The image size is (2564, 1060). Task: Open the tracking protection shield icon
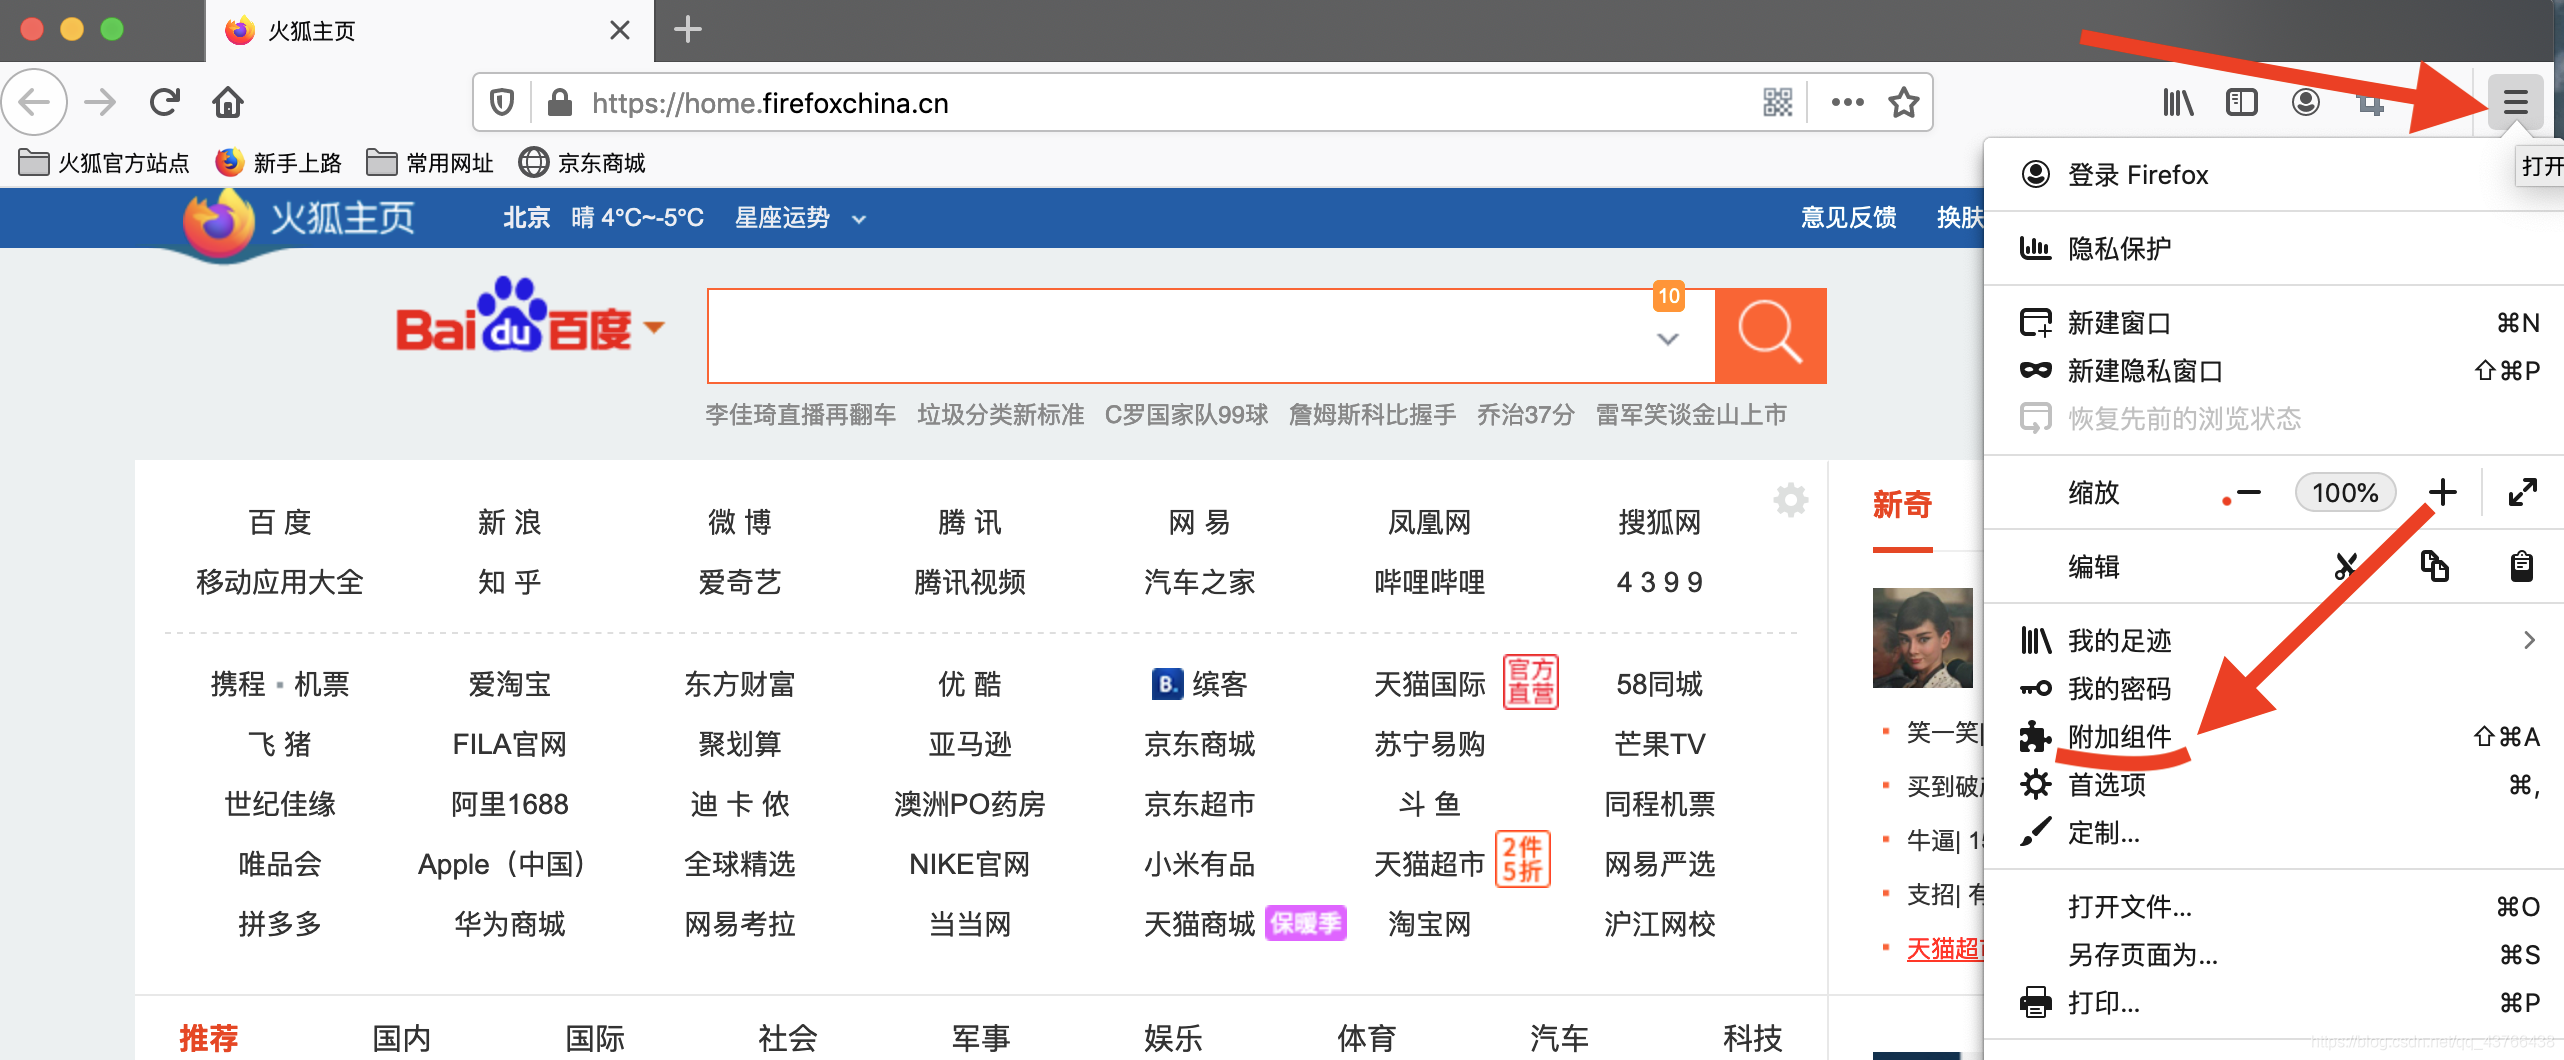click(x=502, y=102)
